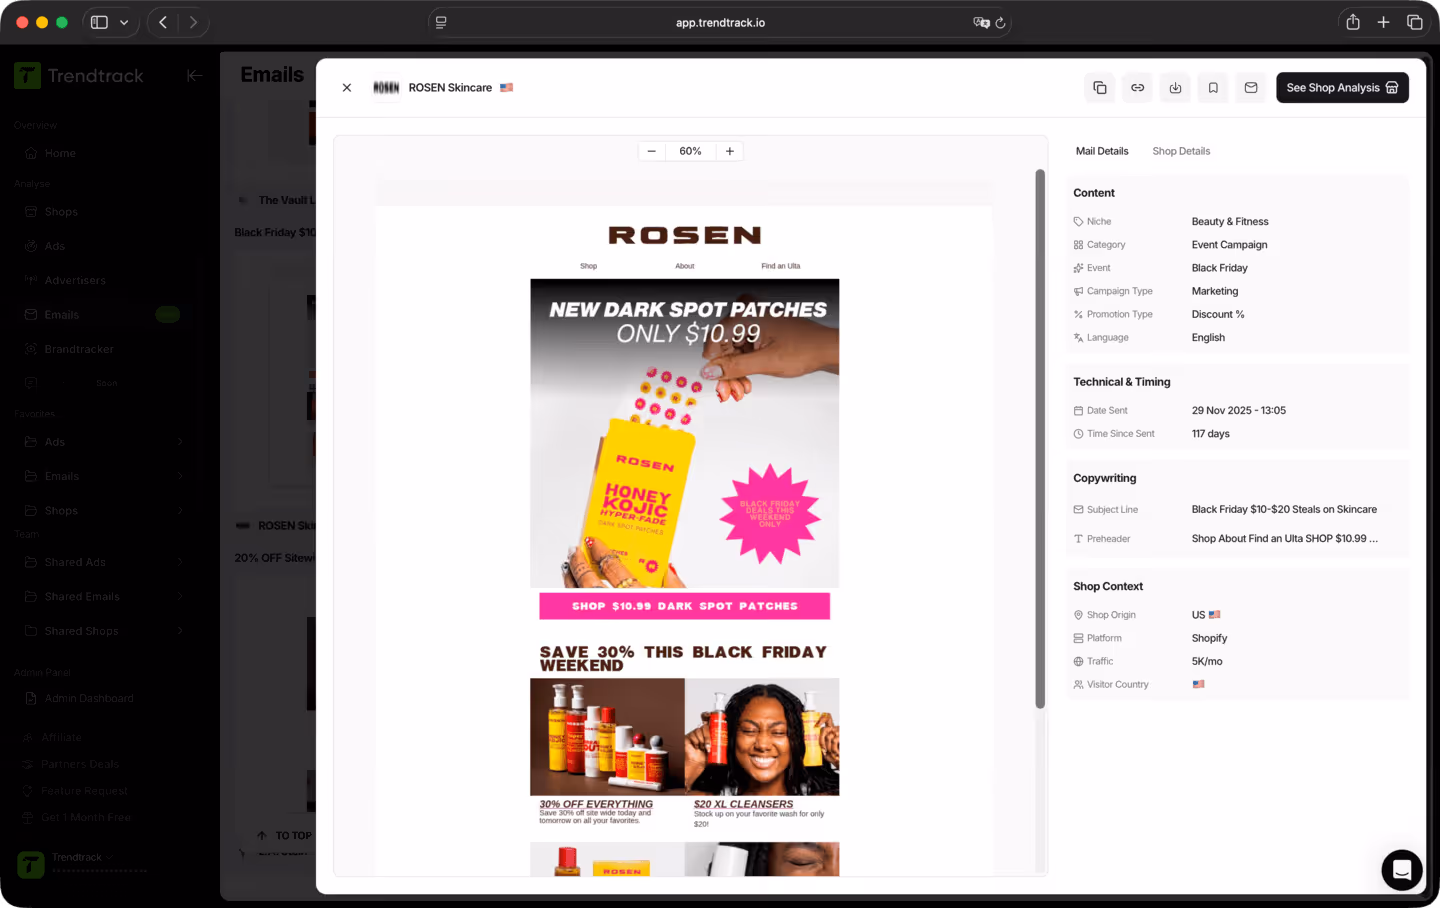The image size is (1440, 908).
Task: Click the 30% OFF EVERYTHING link
Action: tap(596, 804)
